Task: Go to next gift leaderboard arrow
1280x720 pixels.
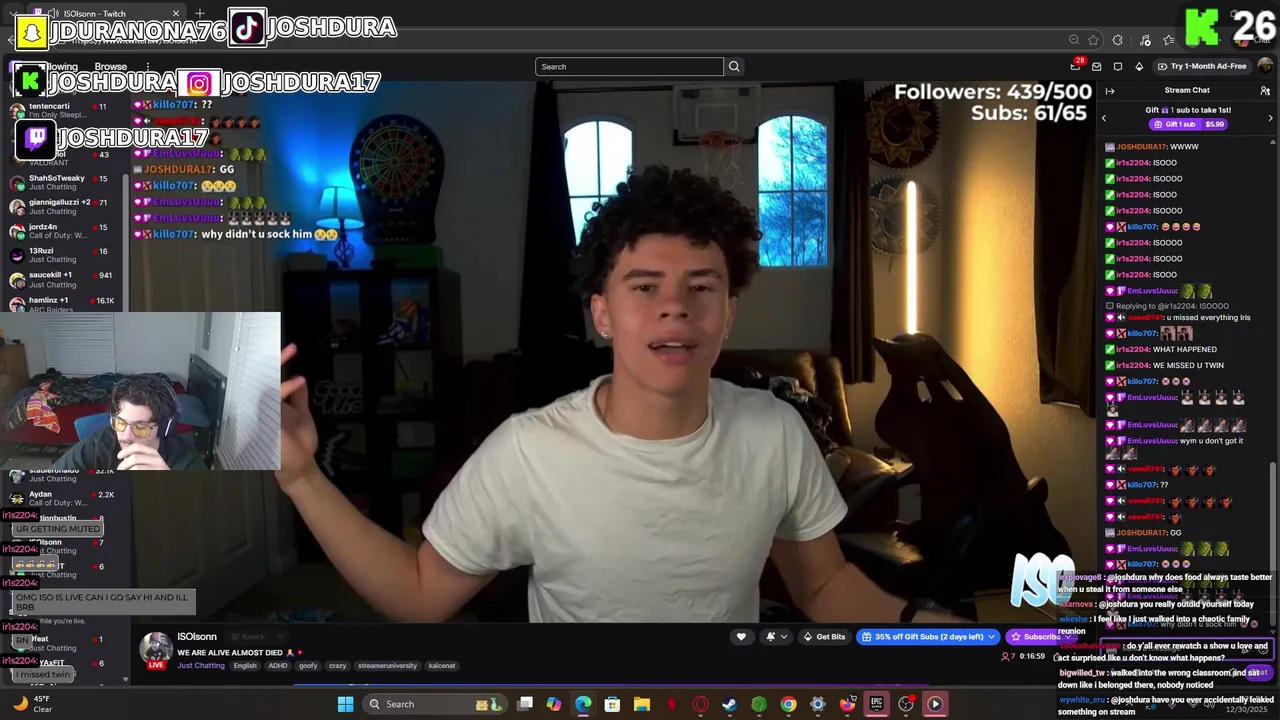Action: 1271,118
